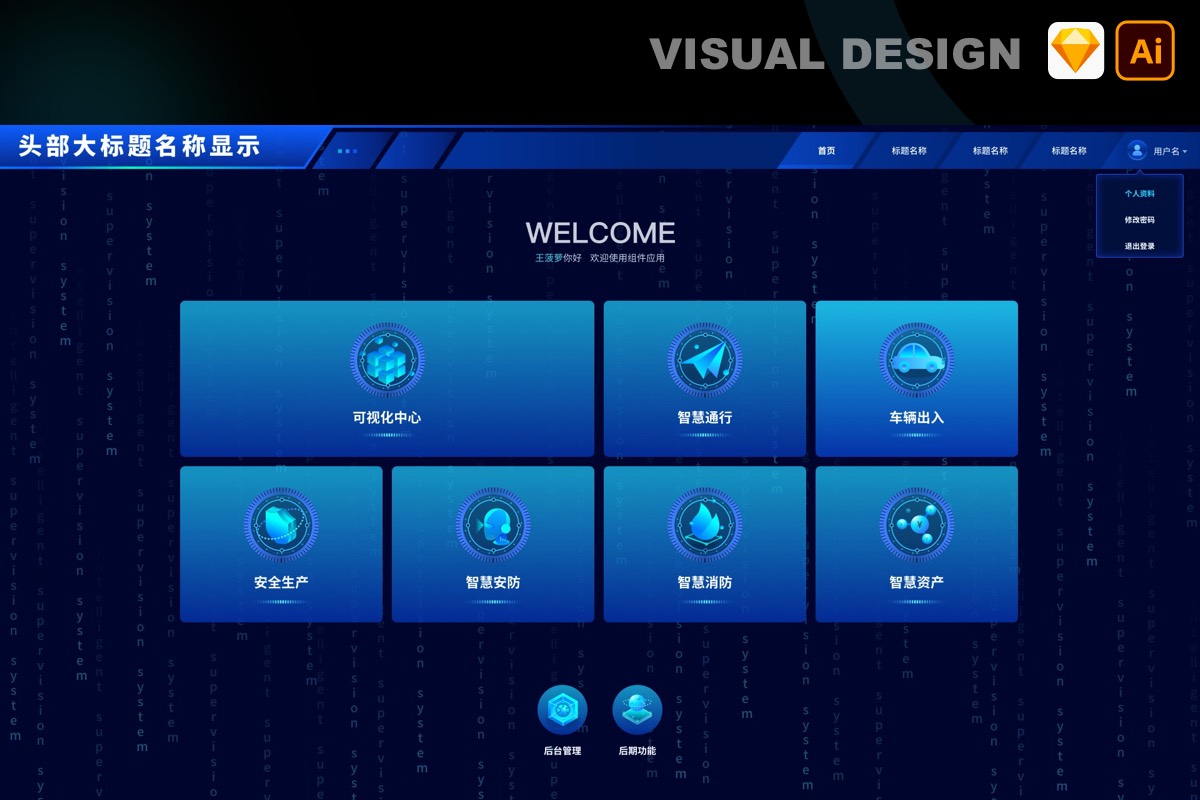
Task: Click the 欢迎使用组件应用 greeting text
Action: point(627,258)
